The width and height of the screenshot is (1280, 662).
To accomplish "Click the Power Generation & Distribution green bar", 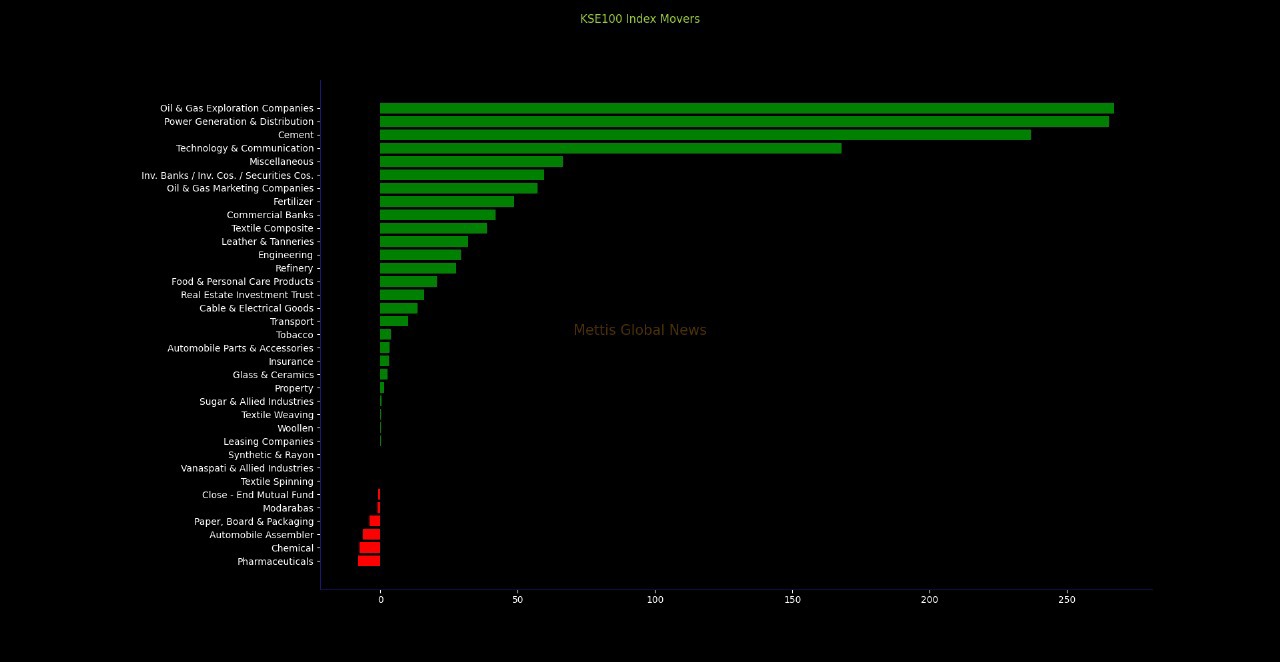I will [744, 122].
